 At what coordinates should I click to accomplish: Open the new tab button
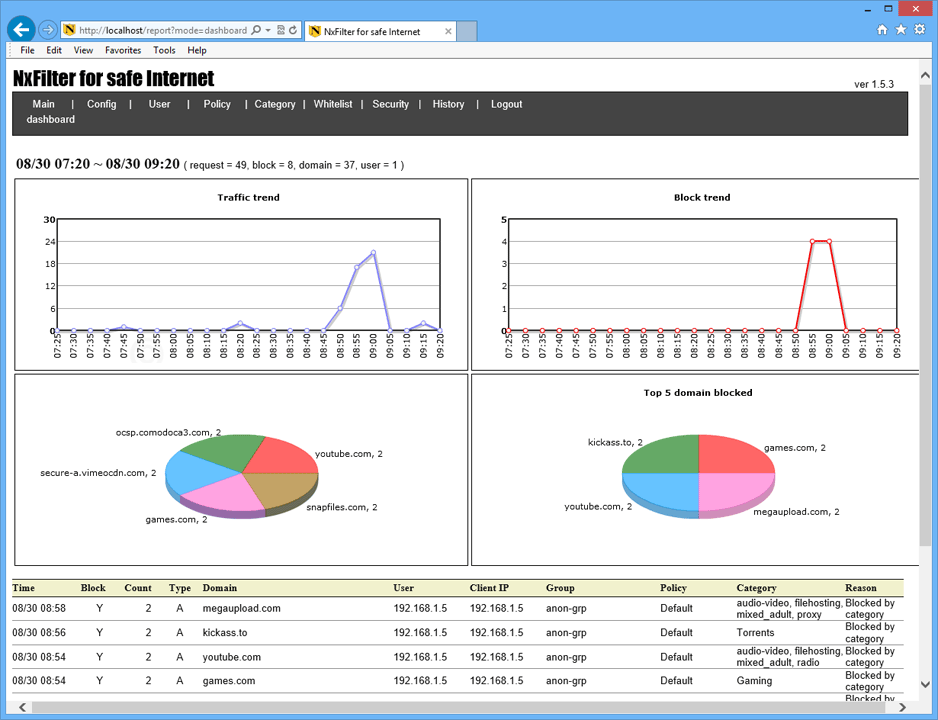pyautogui.click(x=467, y=31)
